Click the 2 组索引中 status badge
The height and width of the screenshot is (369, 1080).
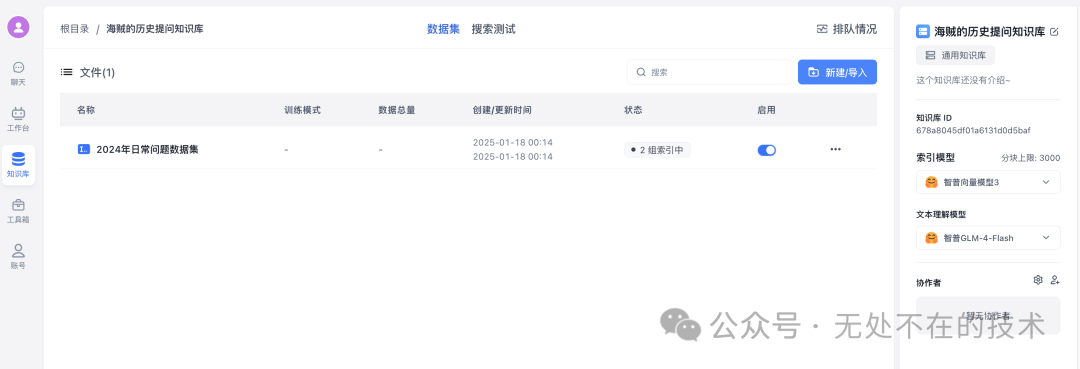[x=657, y=149]
